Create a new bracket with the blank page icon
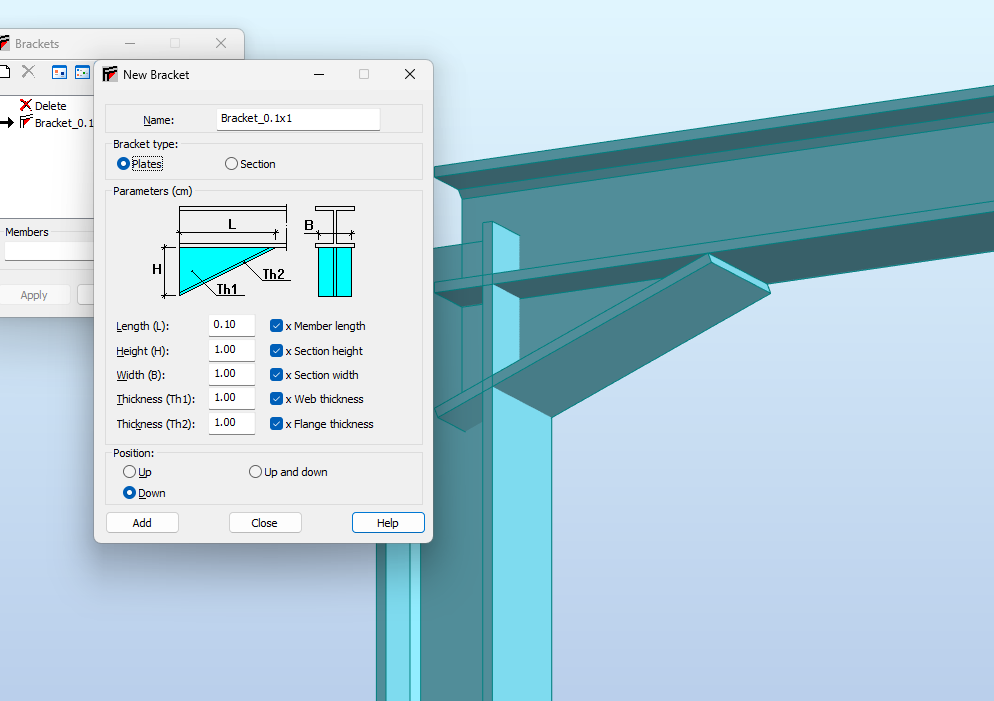Image resolution: width=994 pixels, height=701 pixels. [7, 72]
